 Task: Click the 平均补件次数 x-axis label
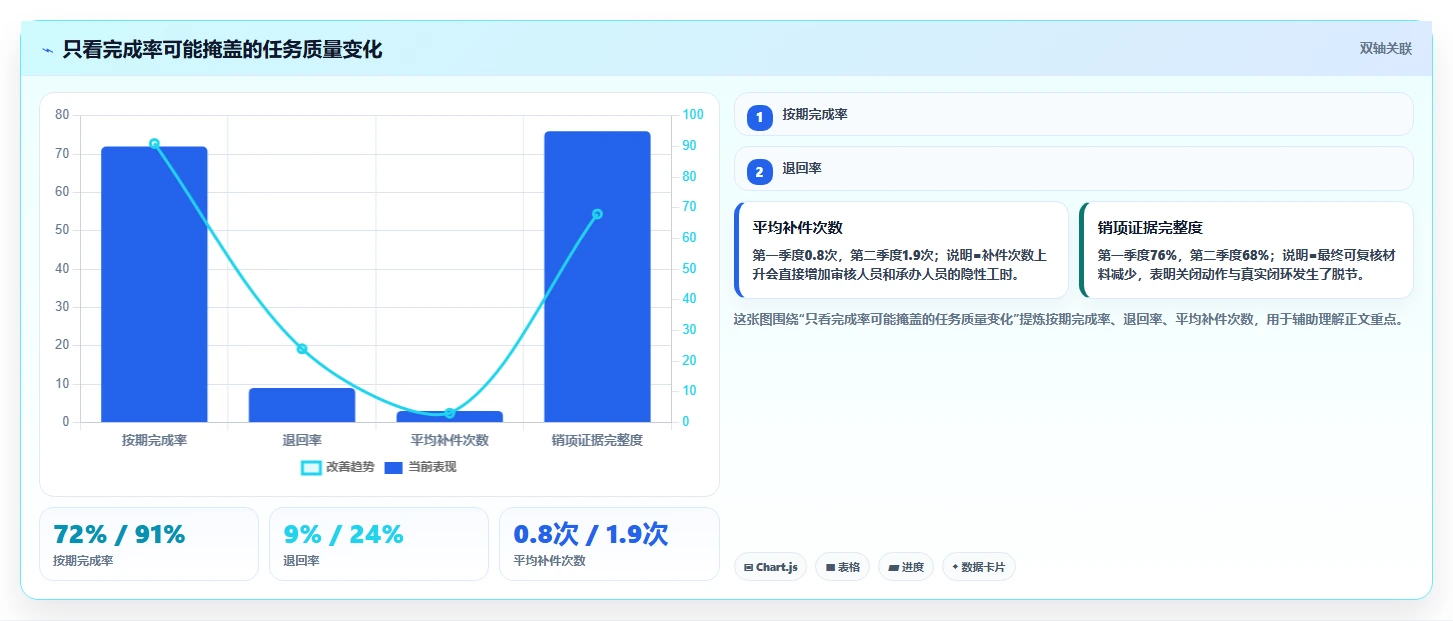click(x=450, y=440)
